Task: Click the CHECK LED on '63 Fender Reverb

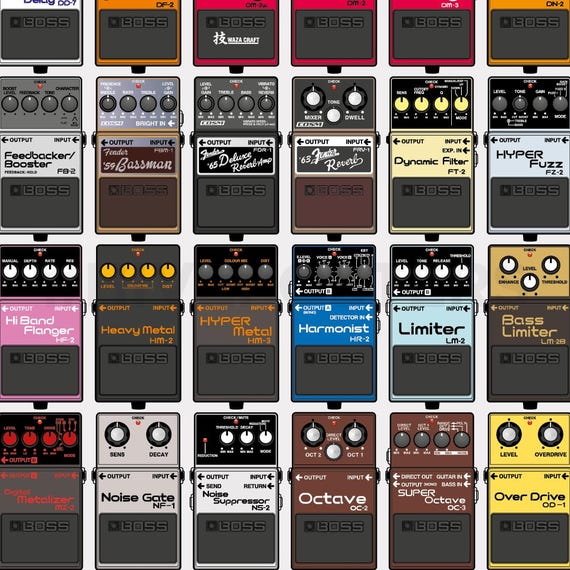Action: 334,87
